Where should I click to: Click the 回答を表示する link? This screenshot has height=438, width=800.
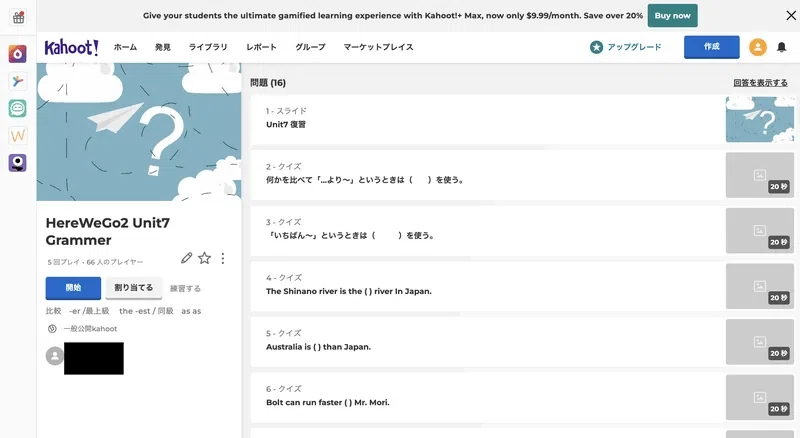point(760,83)
